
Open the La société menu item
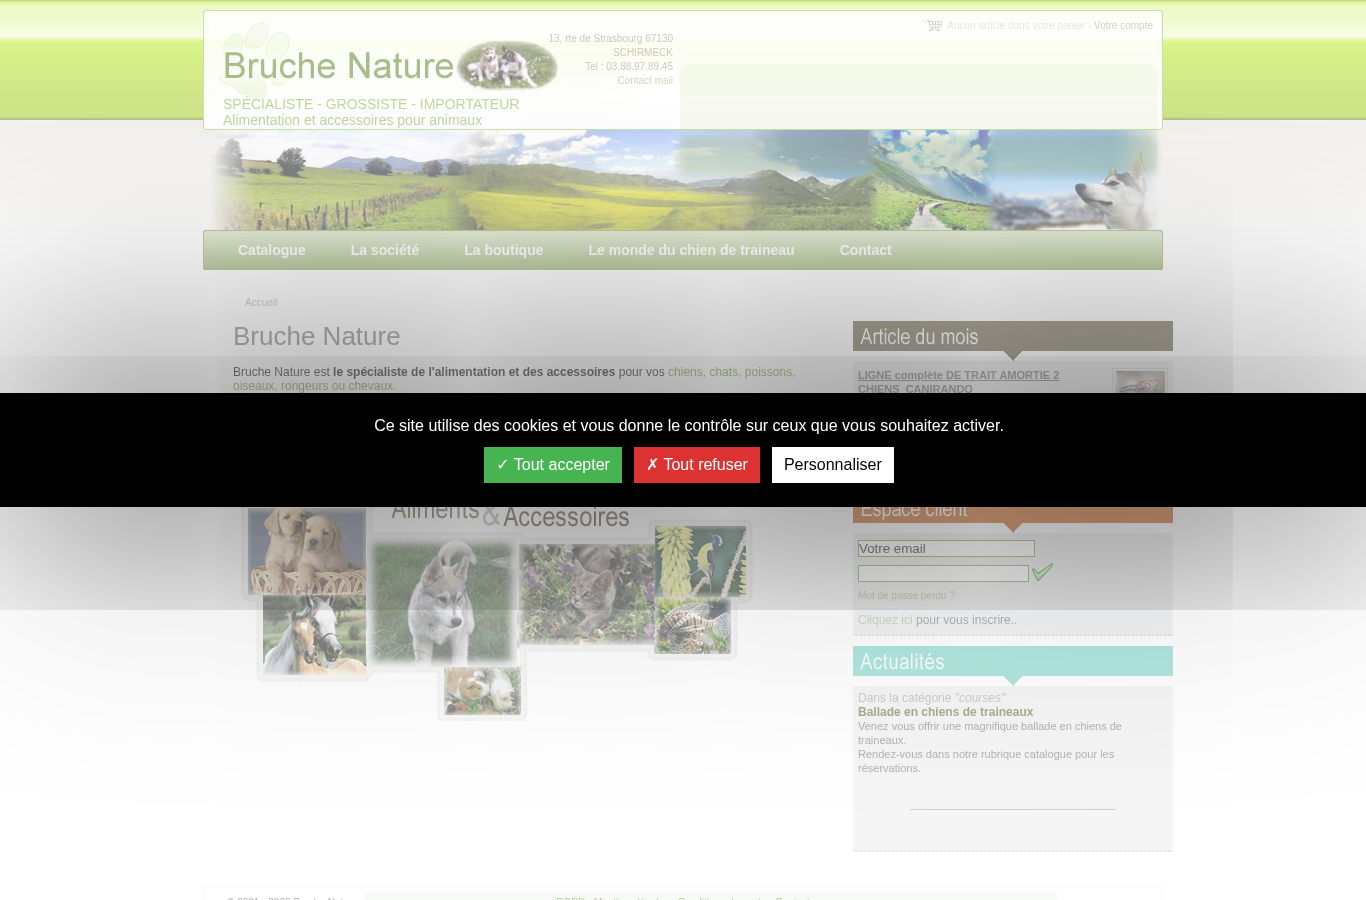(x=385, y=250)
